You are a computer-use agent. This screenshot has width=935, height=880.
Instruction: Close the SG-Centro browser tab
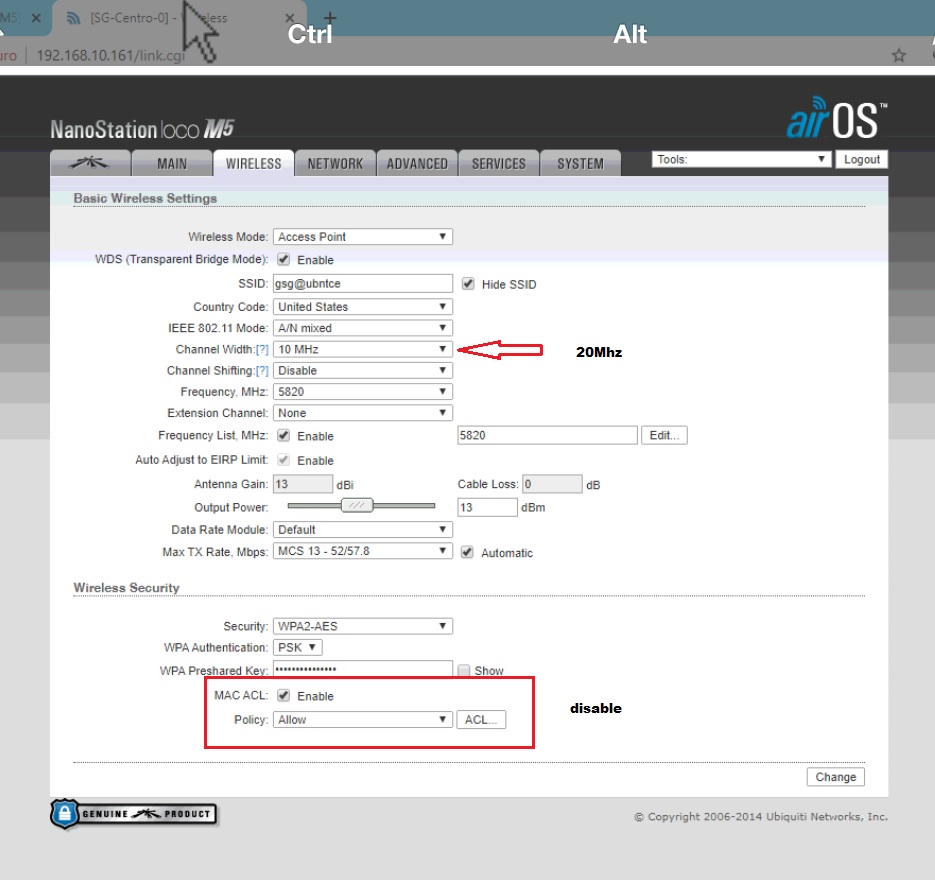(290, 18)
